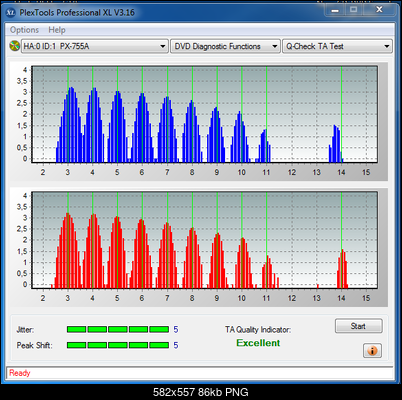Click the Excellent quality indicator text
The image size is (402, 400).
pyautogui.click(x=258, y=343)
